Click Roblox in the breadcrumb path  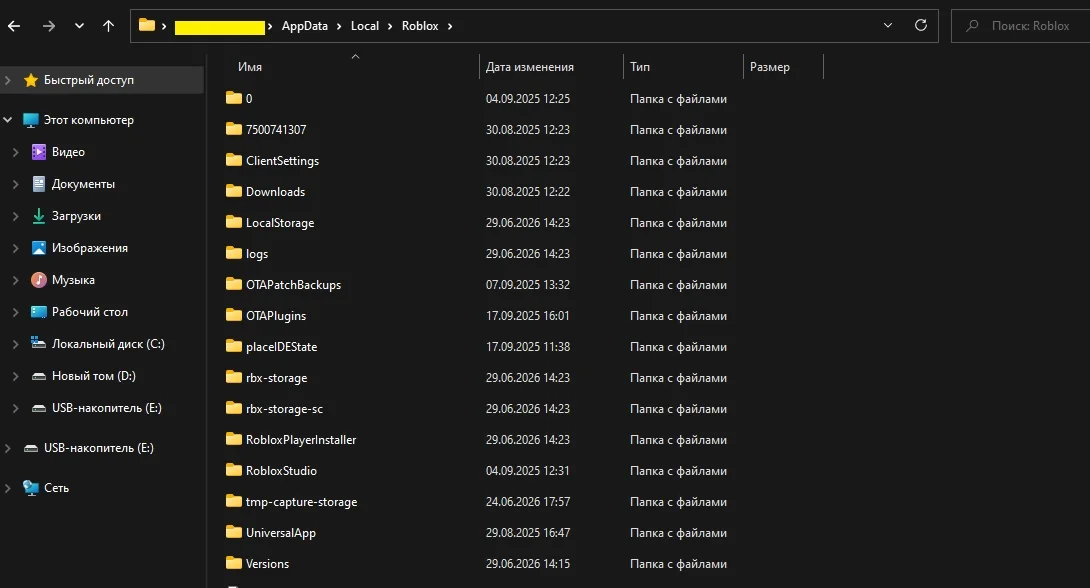pyautogui.click(x=420, y=26)
